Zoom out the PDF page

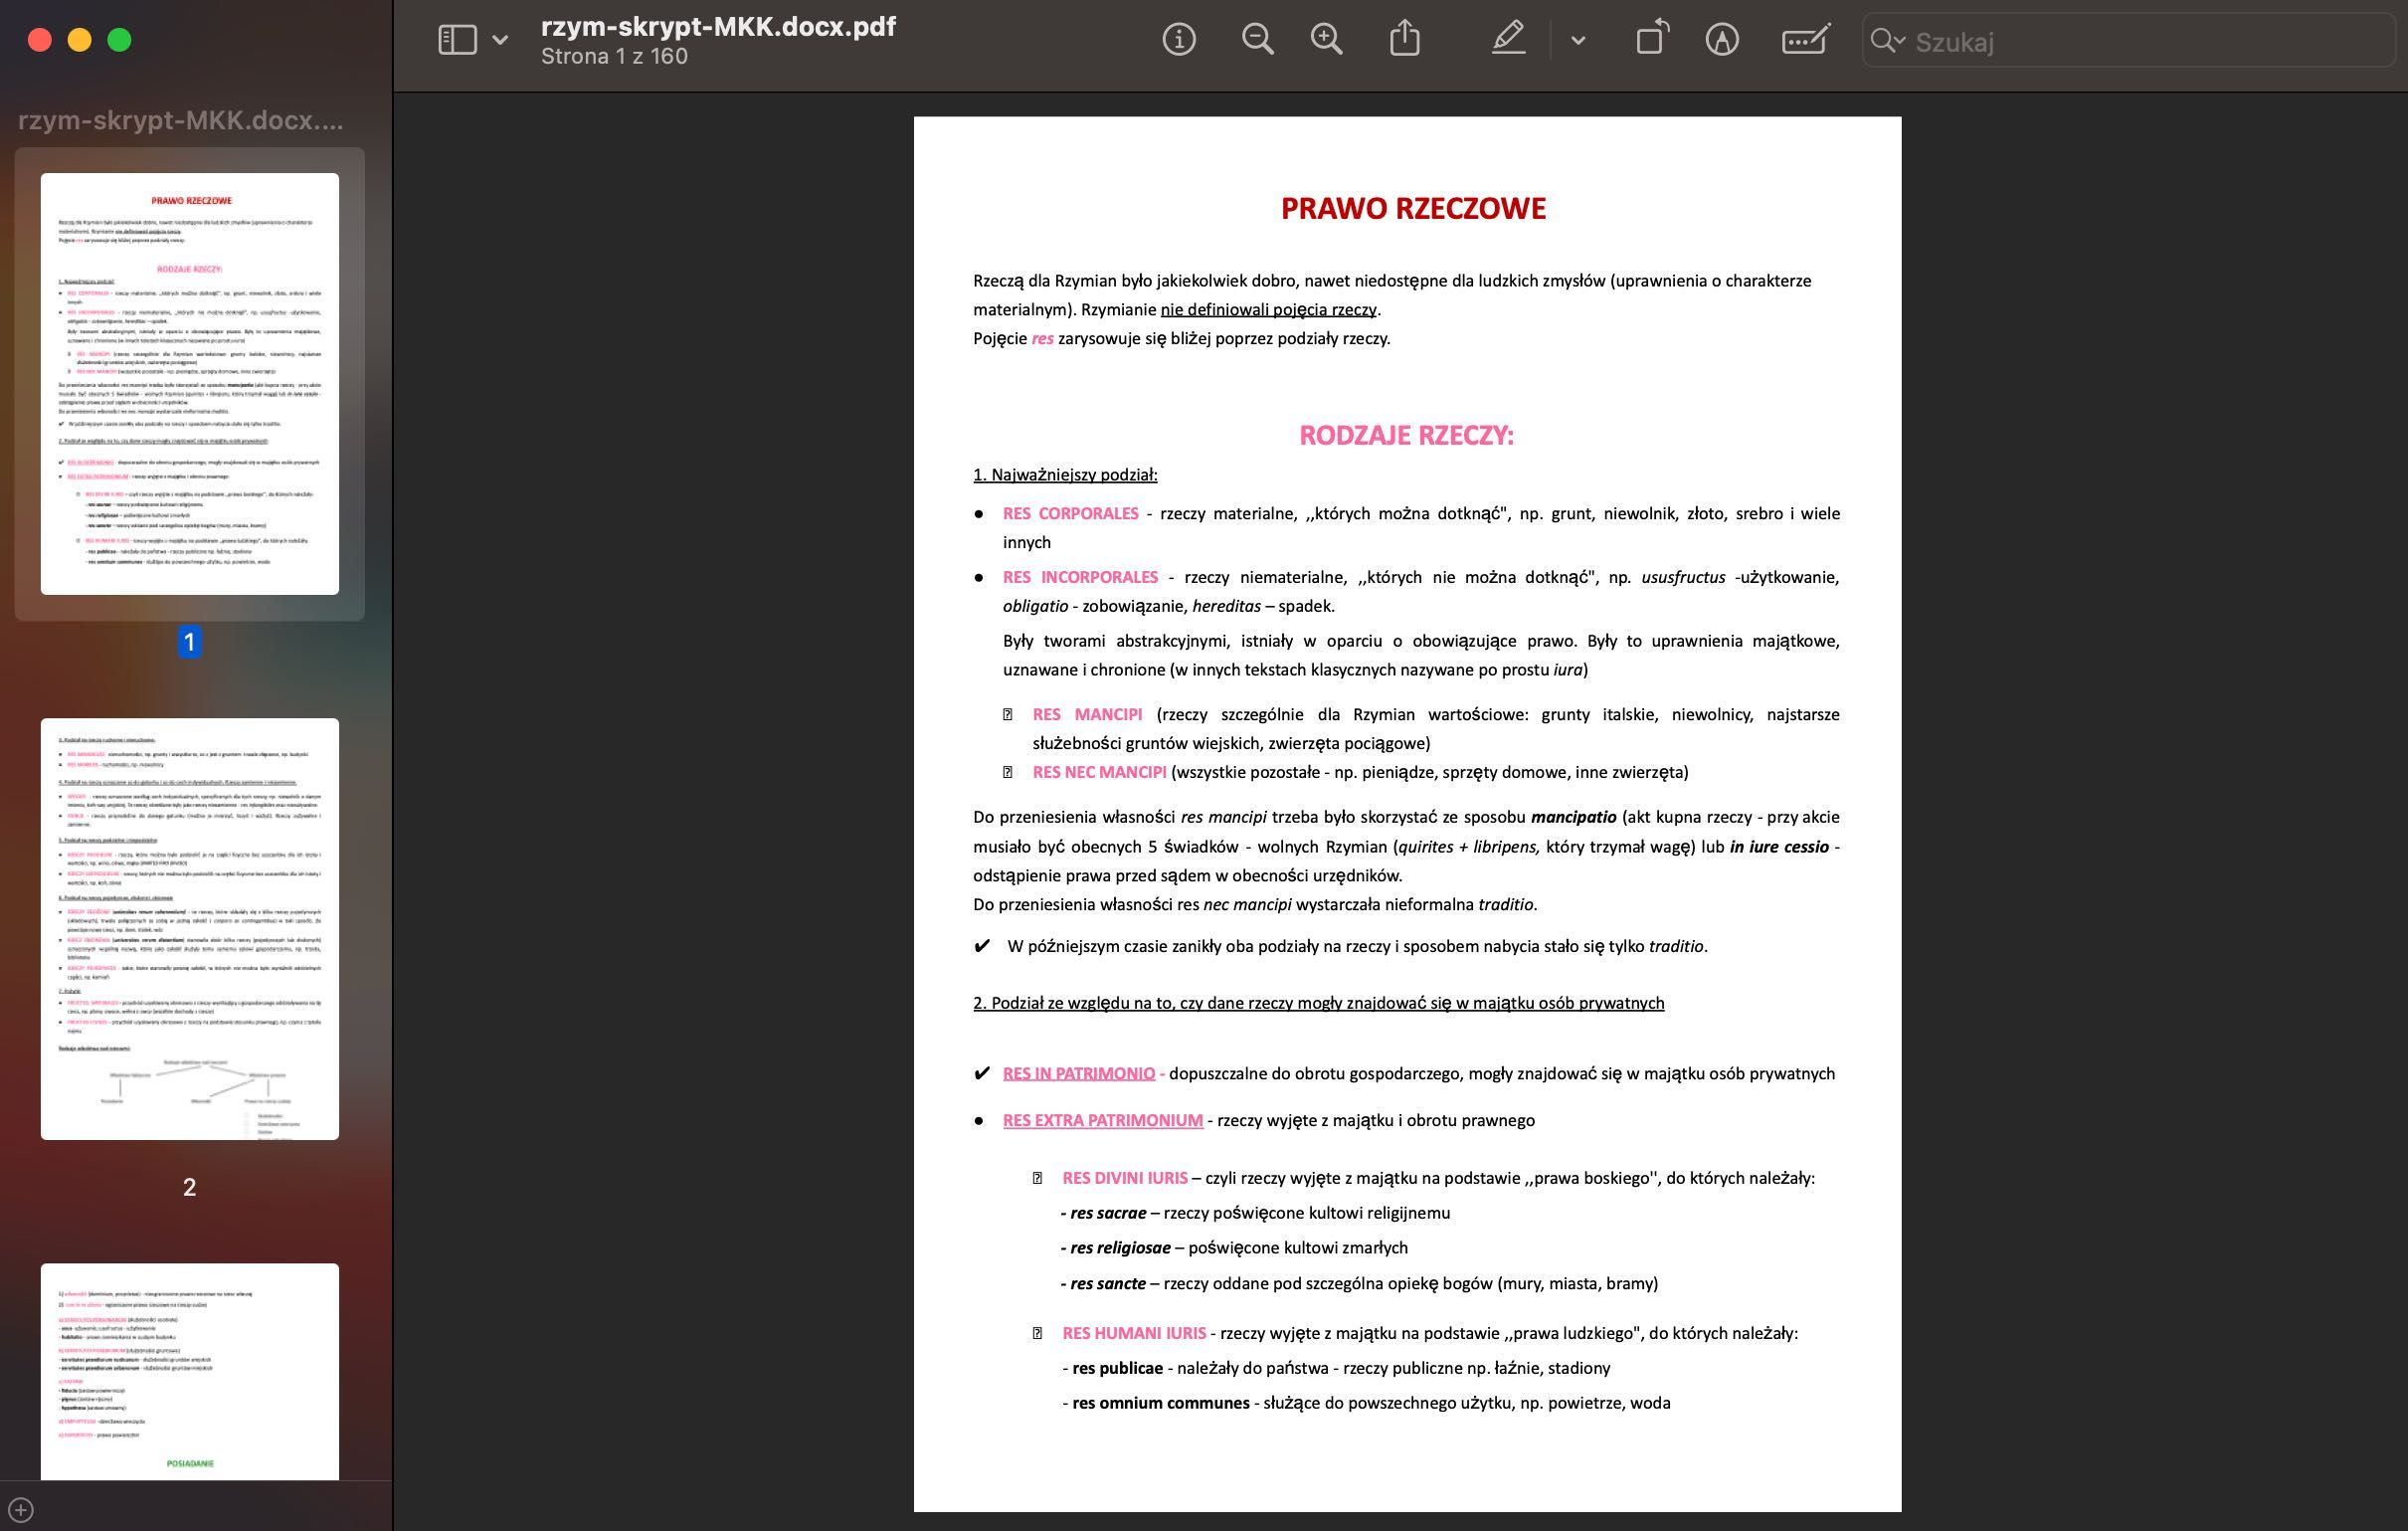(1257, 40)
